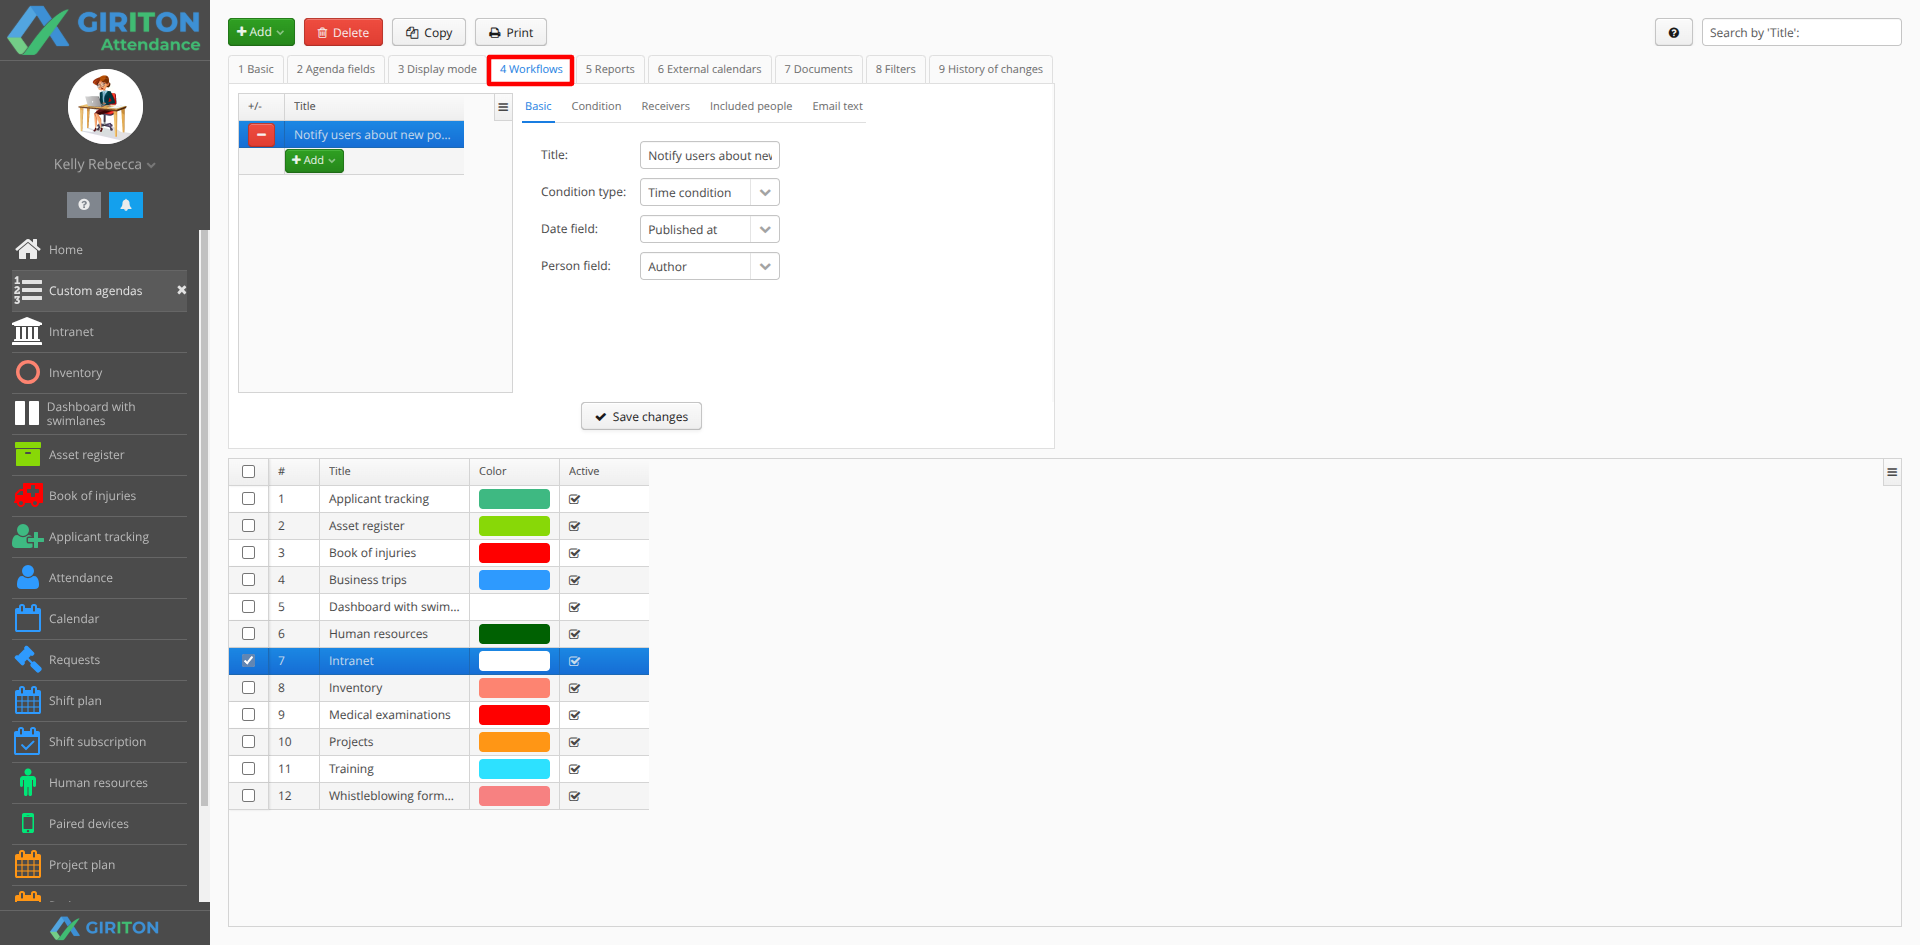Click the Custom agendas list icon
The height and width of the screenshot is (945, 1920).
[28, 290]
